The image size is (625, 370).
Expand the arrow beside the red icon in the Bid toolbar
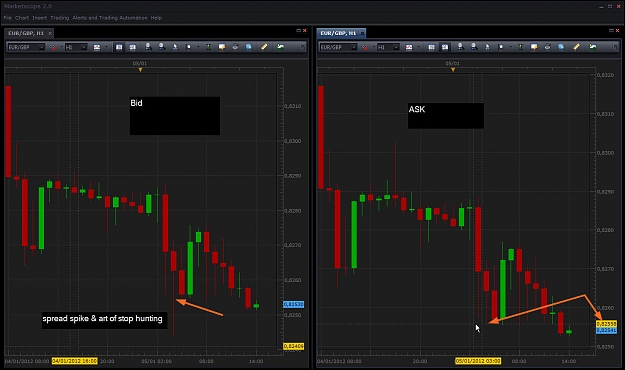[x=62, y=47]
